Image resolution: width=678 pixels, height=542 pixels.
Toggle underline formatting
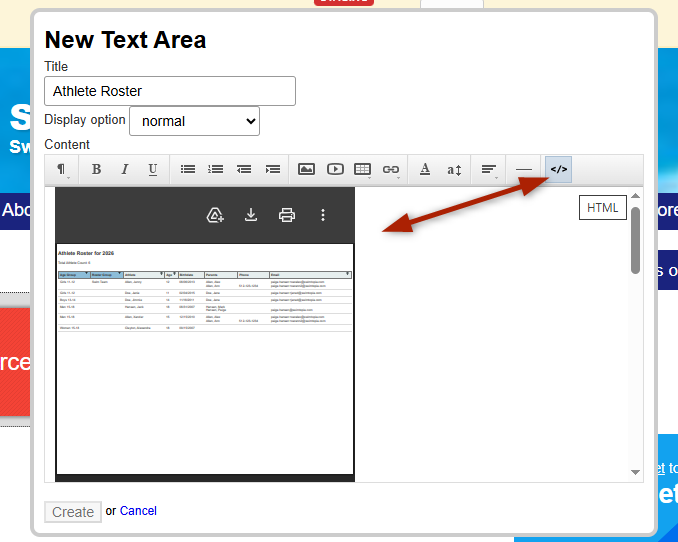152,170
